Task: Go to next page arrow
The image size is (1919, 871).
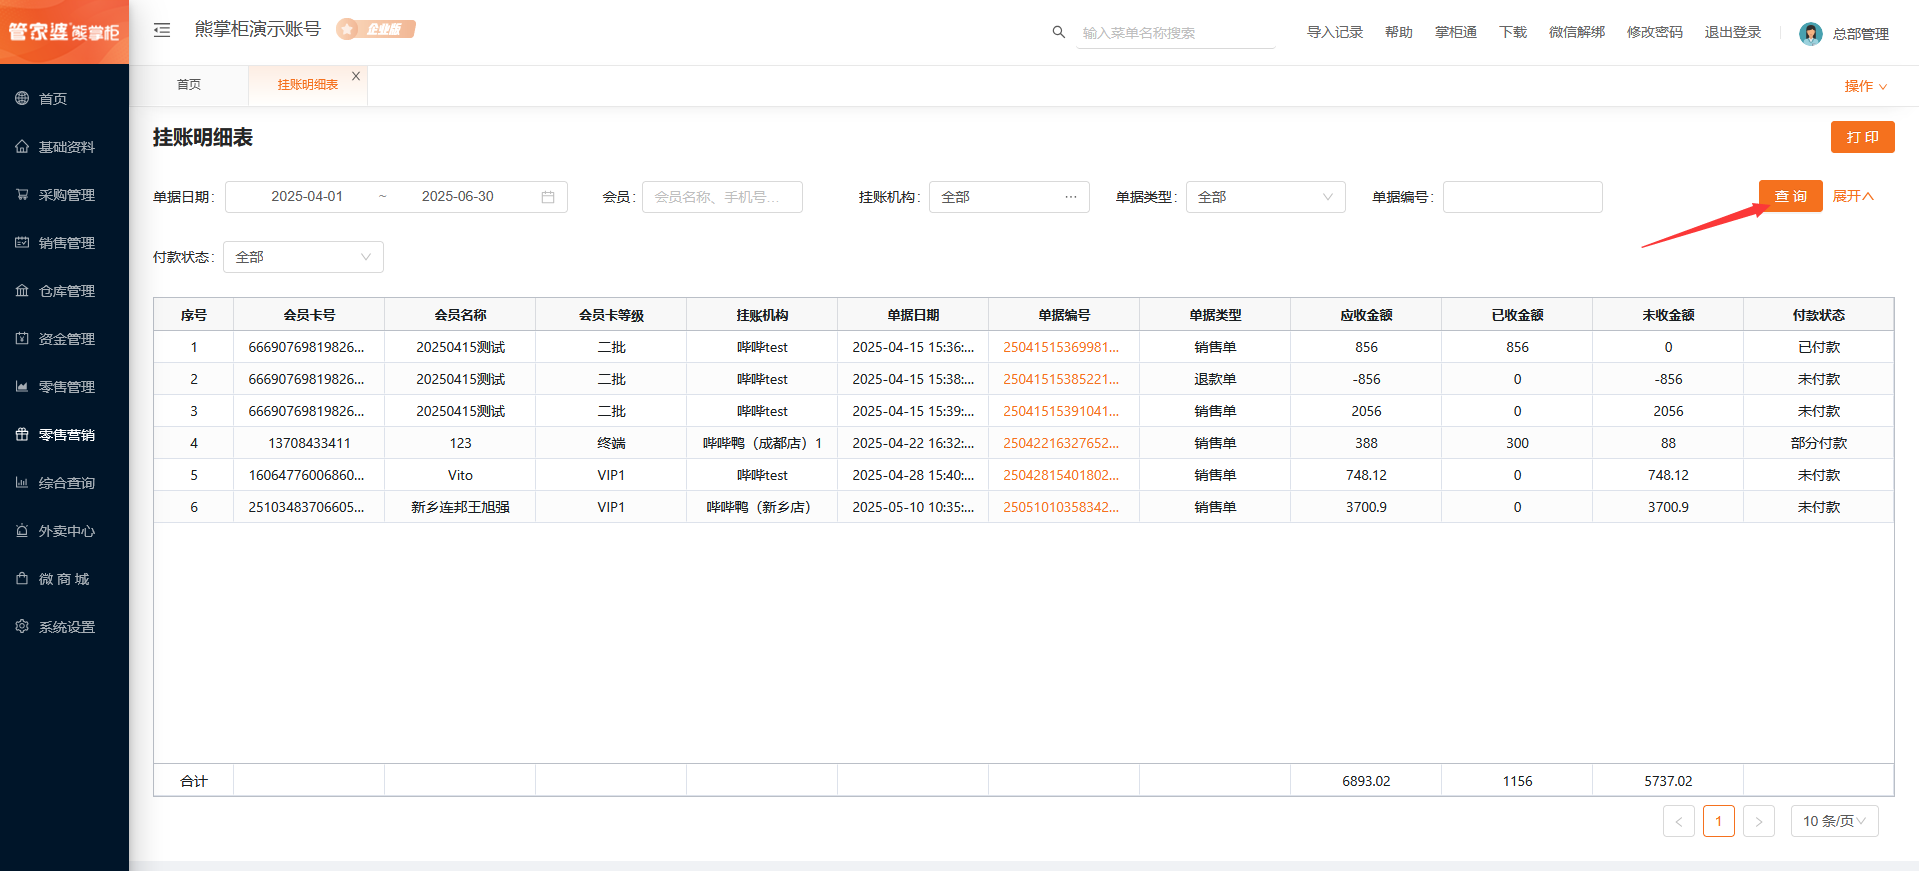Action: click(x=1759, y=821)
